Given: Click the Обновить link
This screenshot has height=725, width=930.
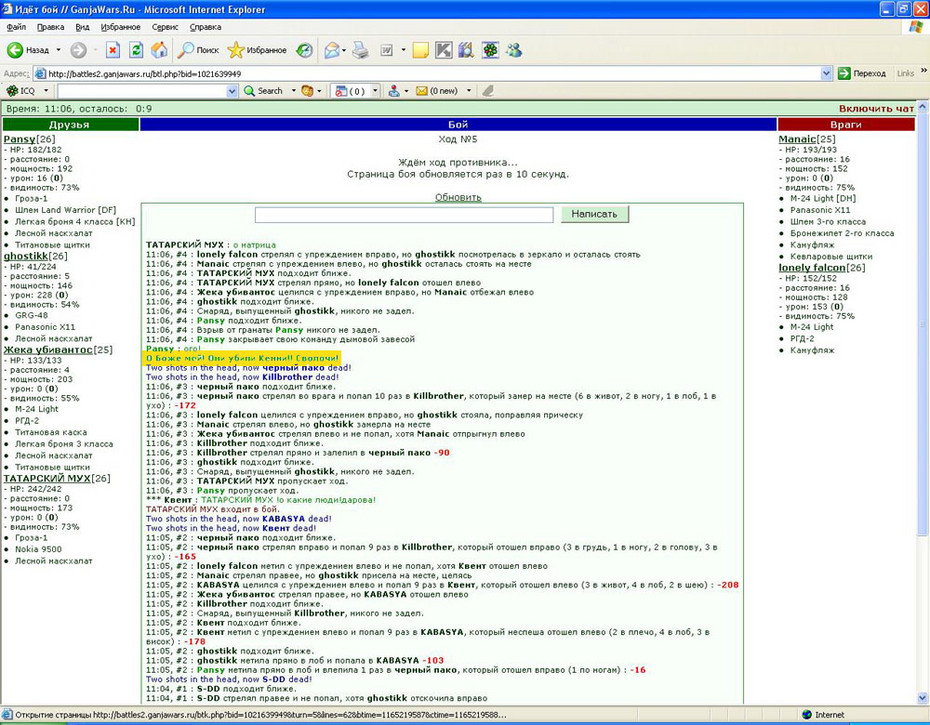Looking at the screenshot, I should click(x=458, y=197).
